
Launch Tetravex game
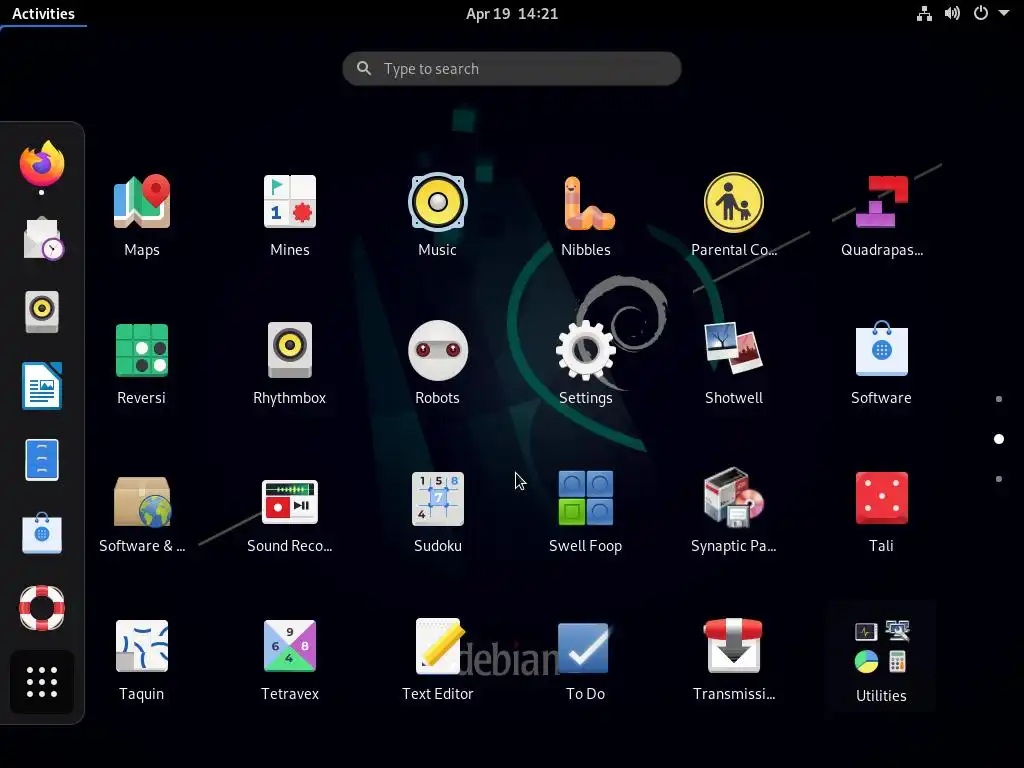[289, 660]
